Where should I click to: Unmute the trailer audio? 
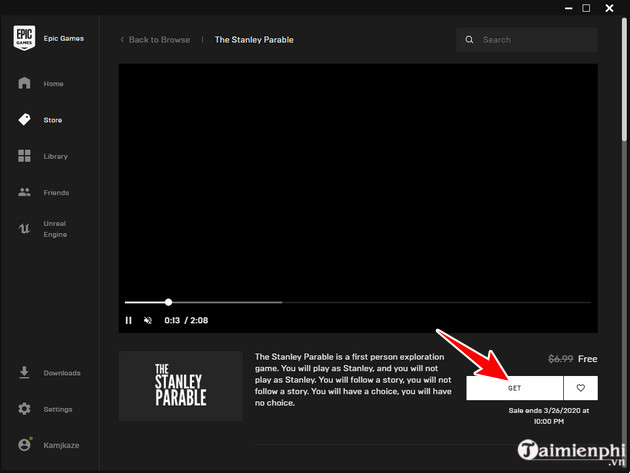[148, 320]
